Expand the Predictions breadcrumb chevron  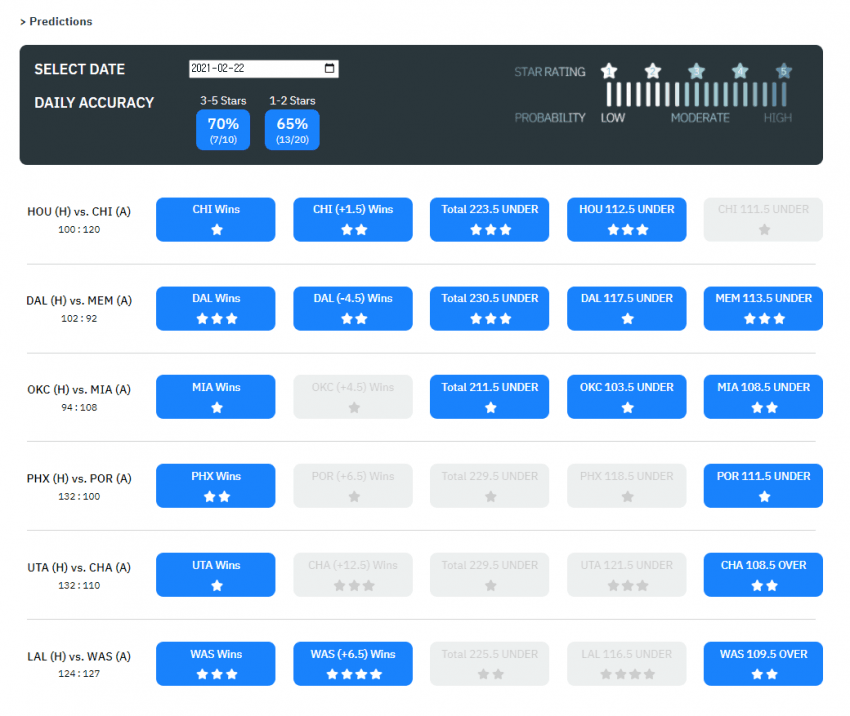click(x=23, y=21)
